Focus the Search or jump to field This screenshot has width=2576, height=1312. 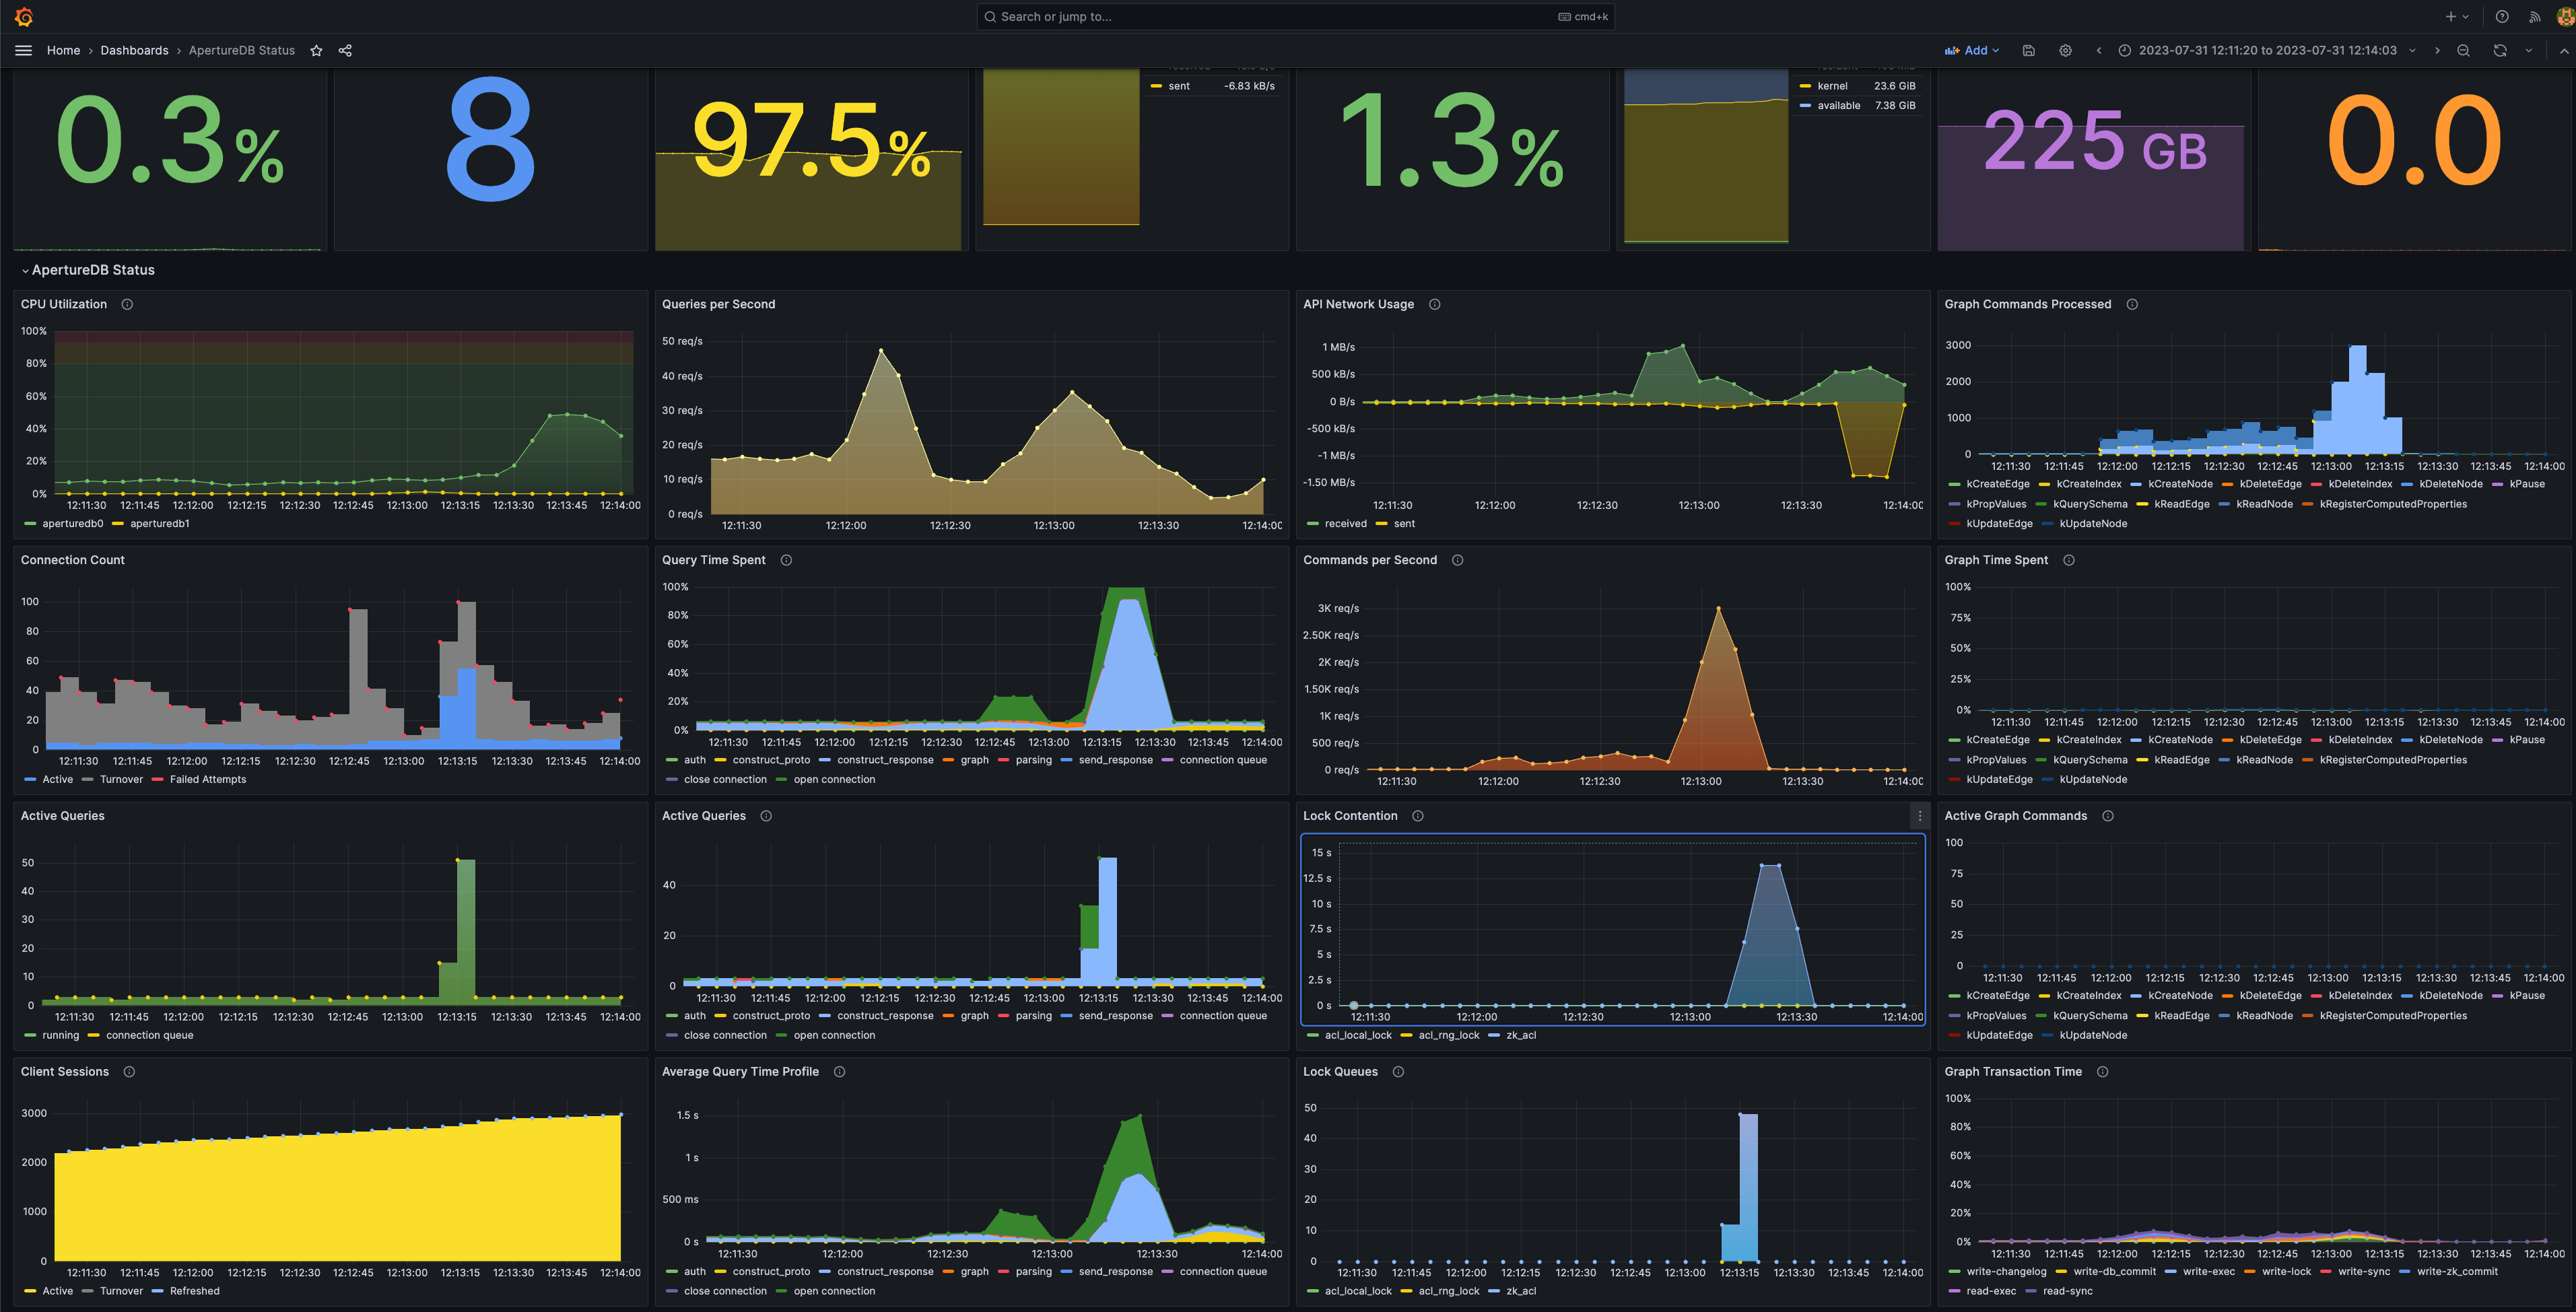(1295, 17)
